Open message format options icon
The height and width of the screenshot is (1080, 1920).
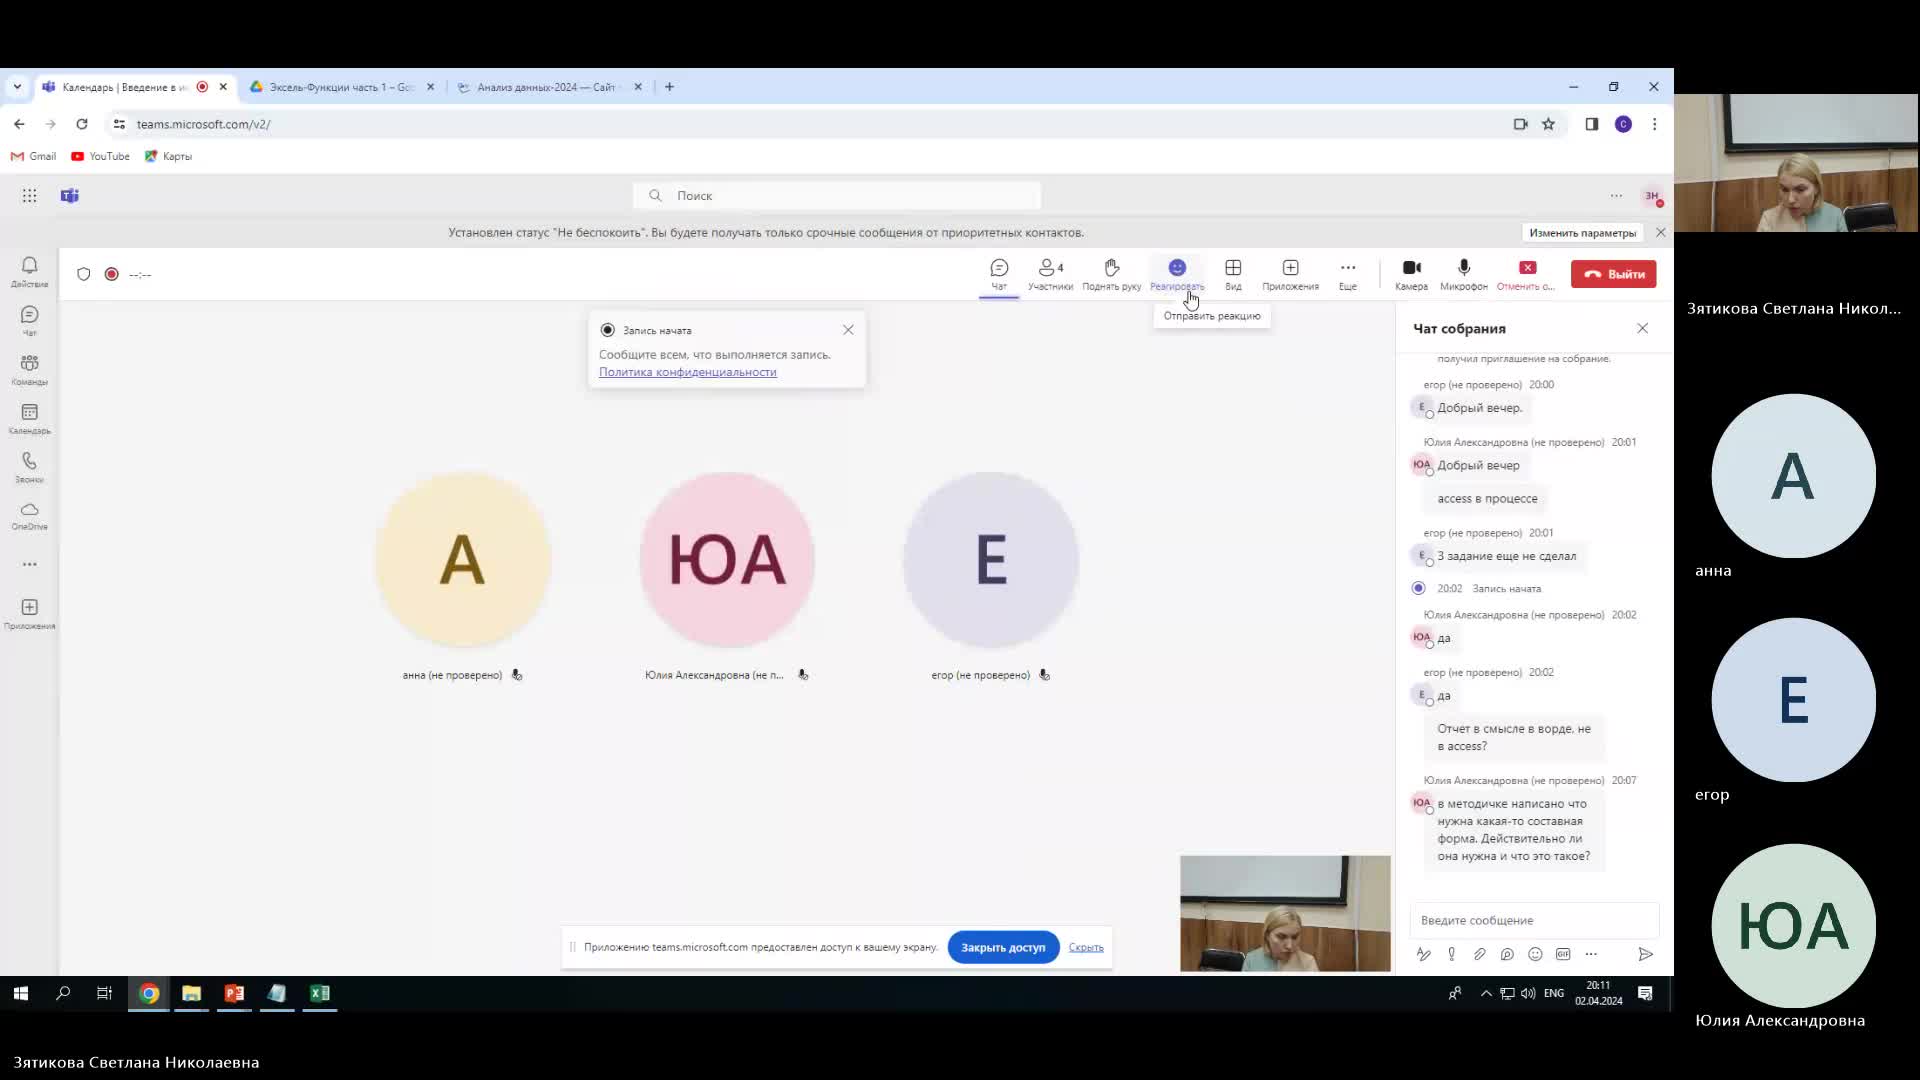coord(1423,954)
